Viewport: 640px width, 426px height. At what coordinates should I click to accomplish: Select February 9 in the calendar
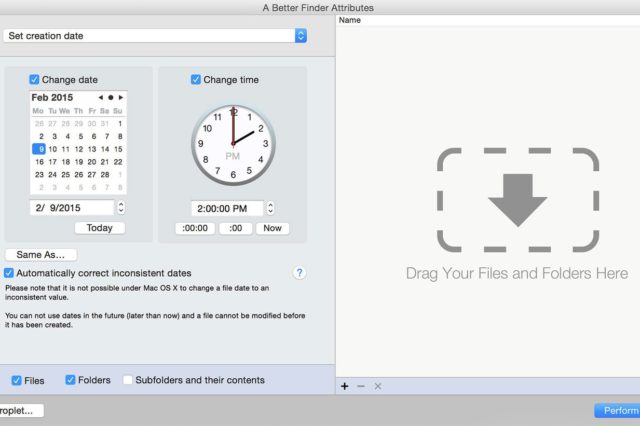point(39,149)
